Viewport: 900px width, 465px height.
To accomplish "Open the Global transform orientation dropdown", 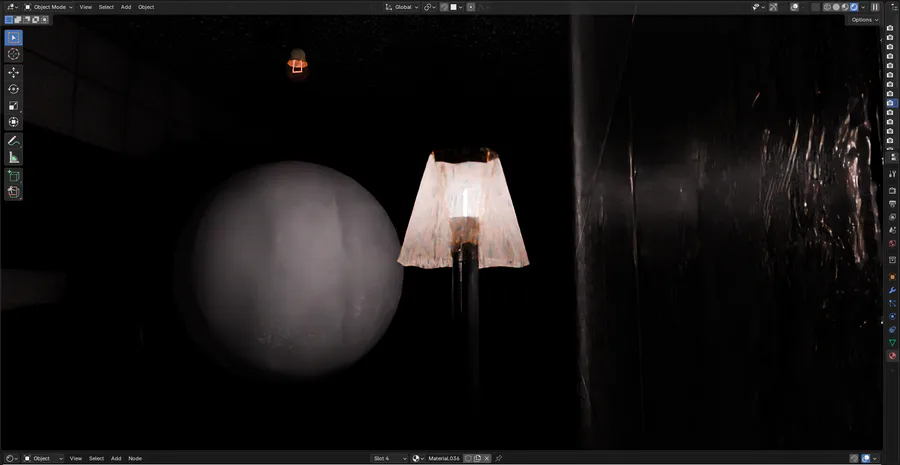I will click(402, 7).
